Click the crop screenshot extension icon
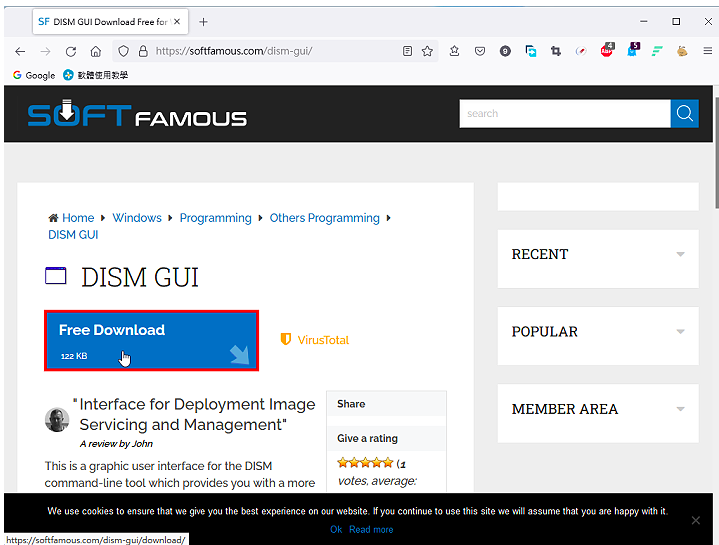Viewport: 719px width, 545px height. pyautogui.click(x=556, y=51)
